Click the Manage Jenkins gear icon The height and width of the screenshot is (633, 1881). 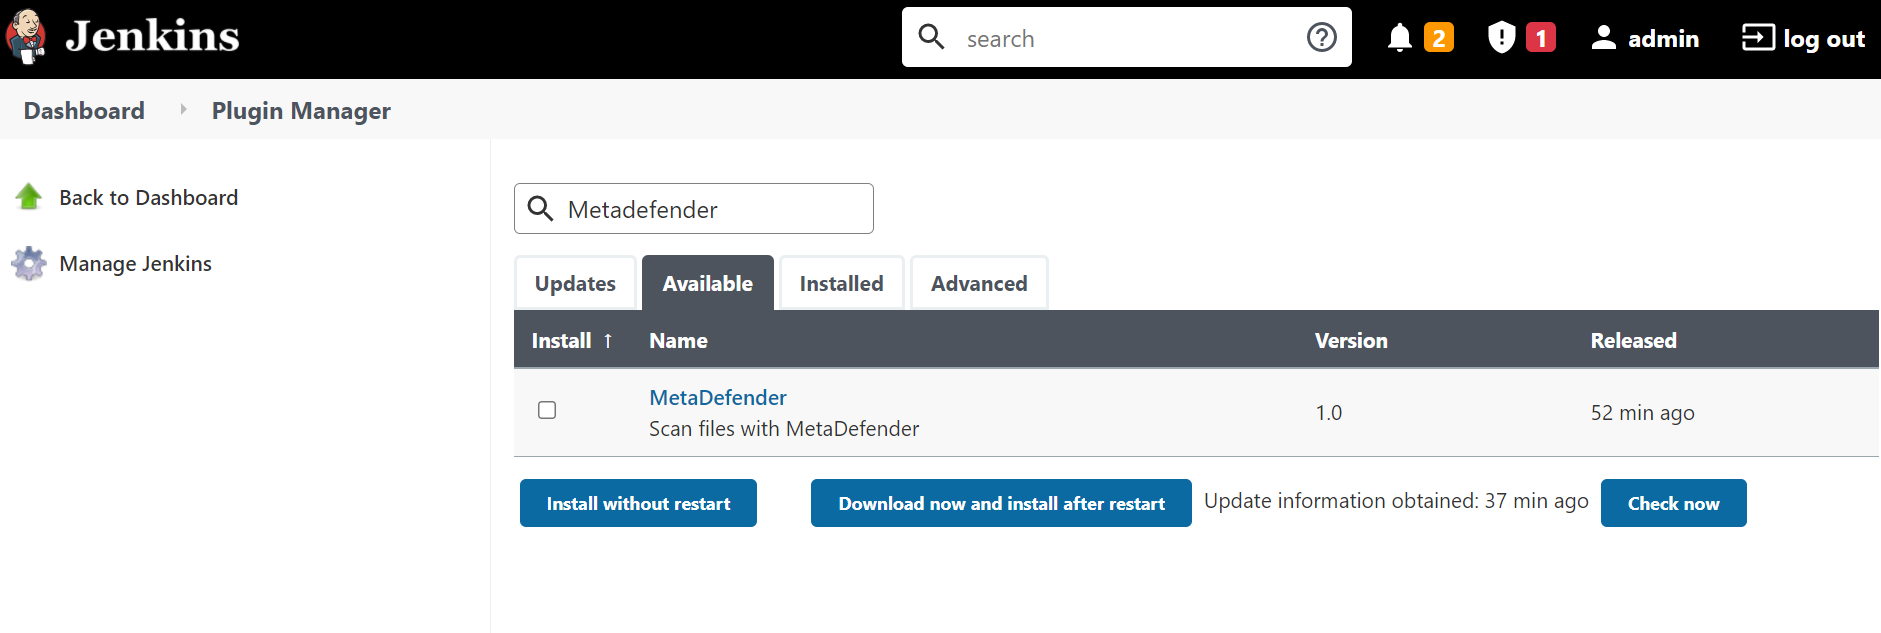(x=29, y=263)
